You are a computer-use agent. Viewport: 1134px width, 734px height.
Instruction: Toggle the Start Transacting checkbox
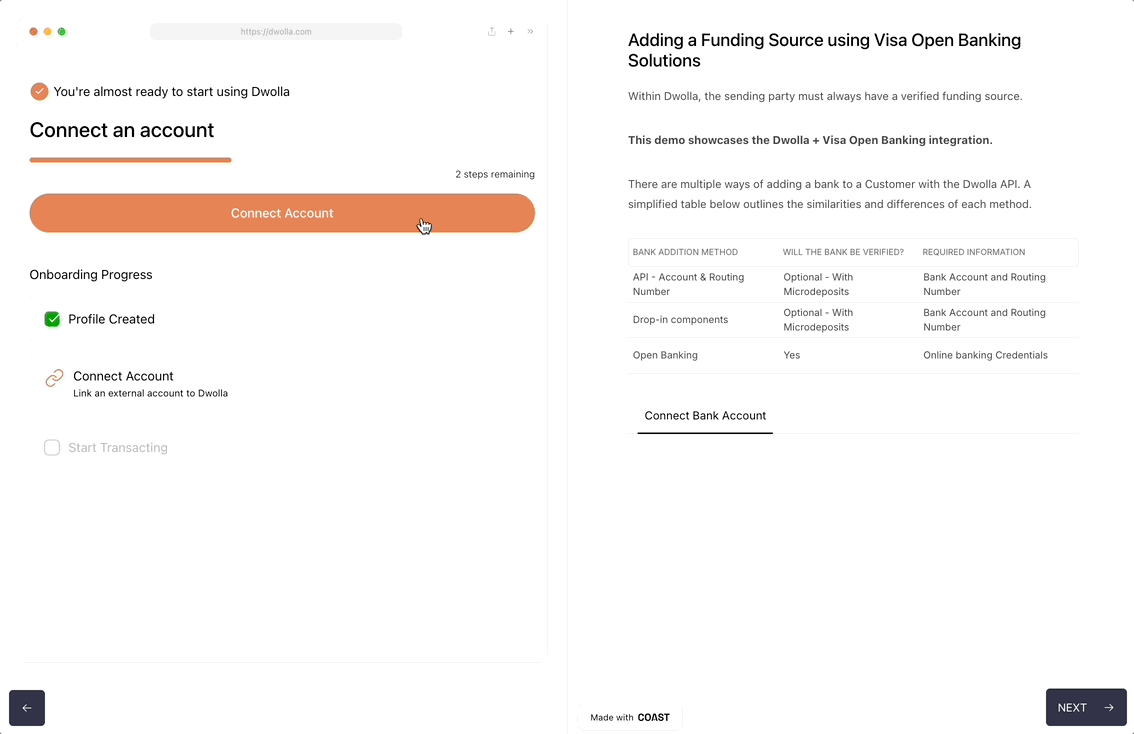[x=52, y=448]
